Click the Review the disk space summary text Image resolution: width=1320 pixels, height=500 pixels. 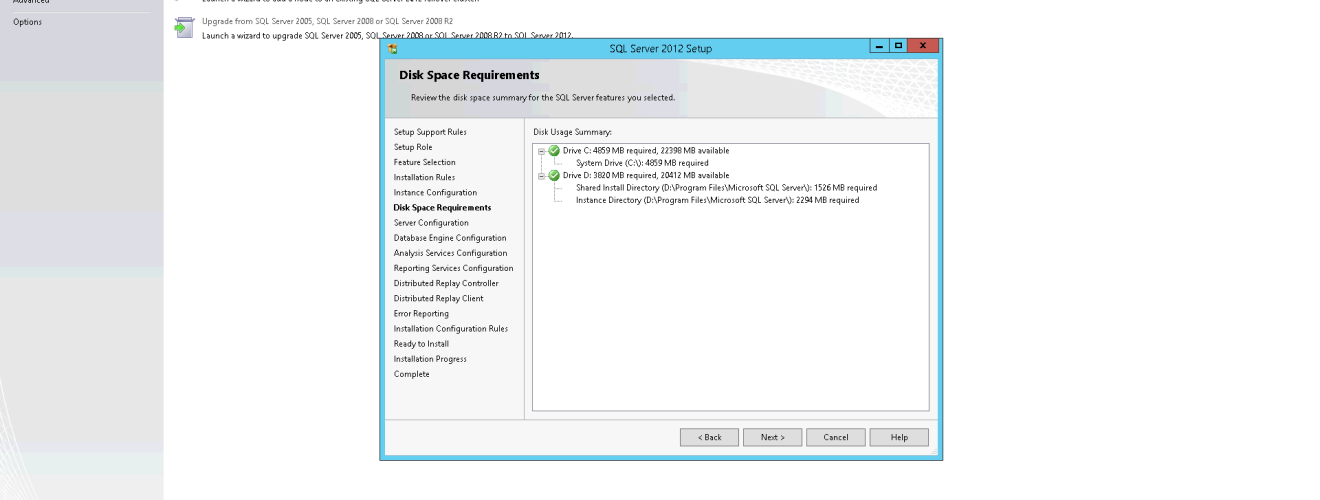pos(543,98)
